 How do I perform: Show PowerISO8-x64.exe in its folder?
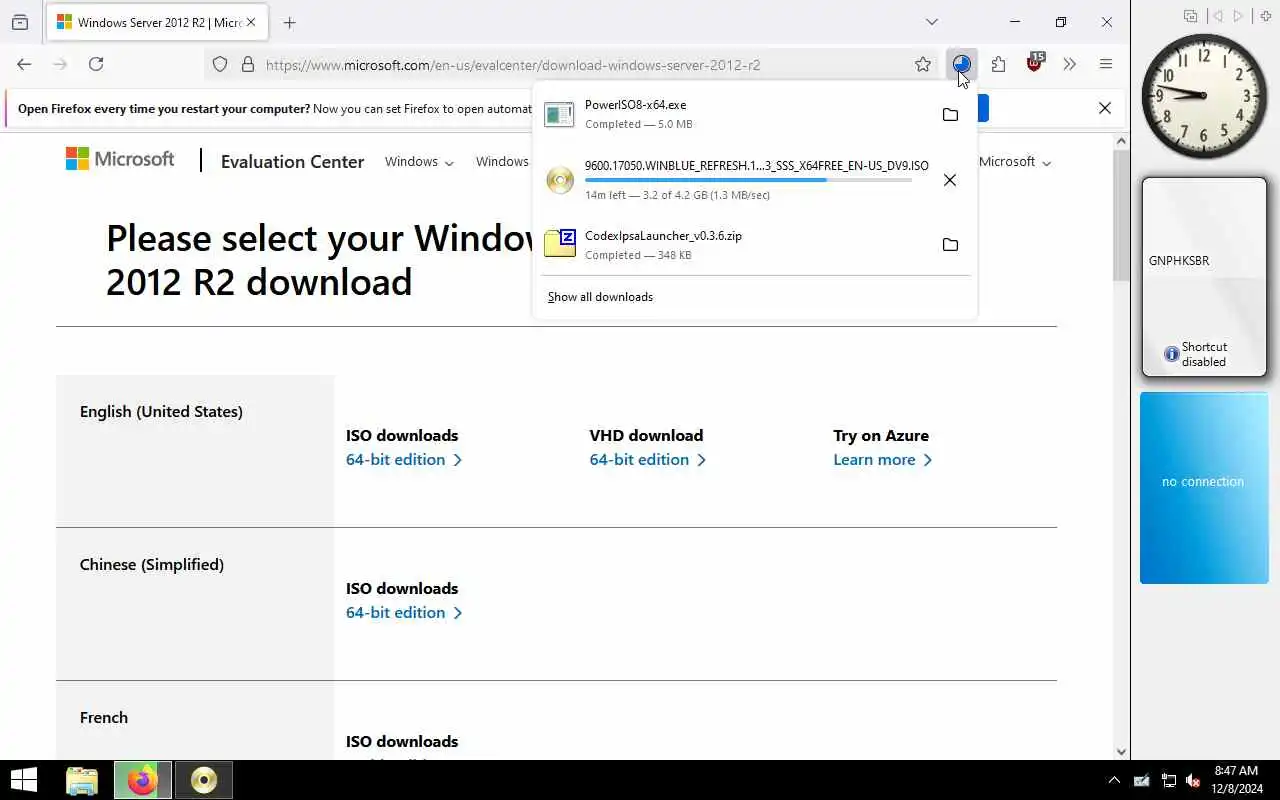point(950,114)
